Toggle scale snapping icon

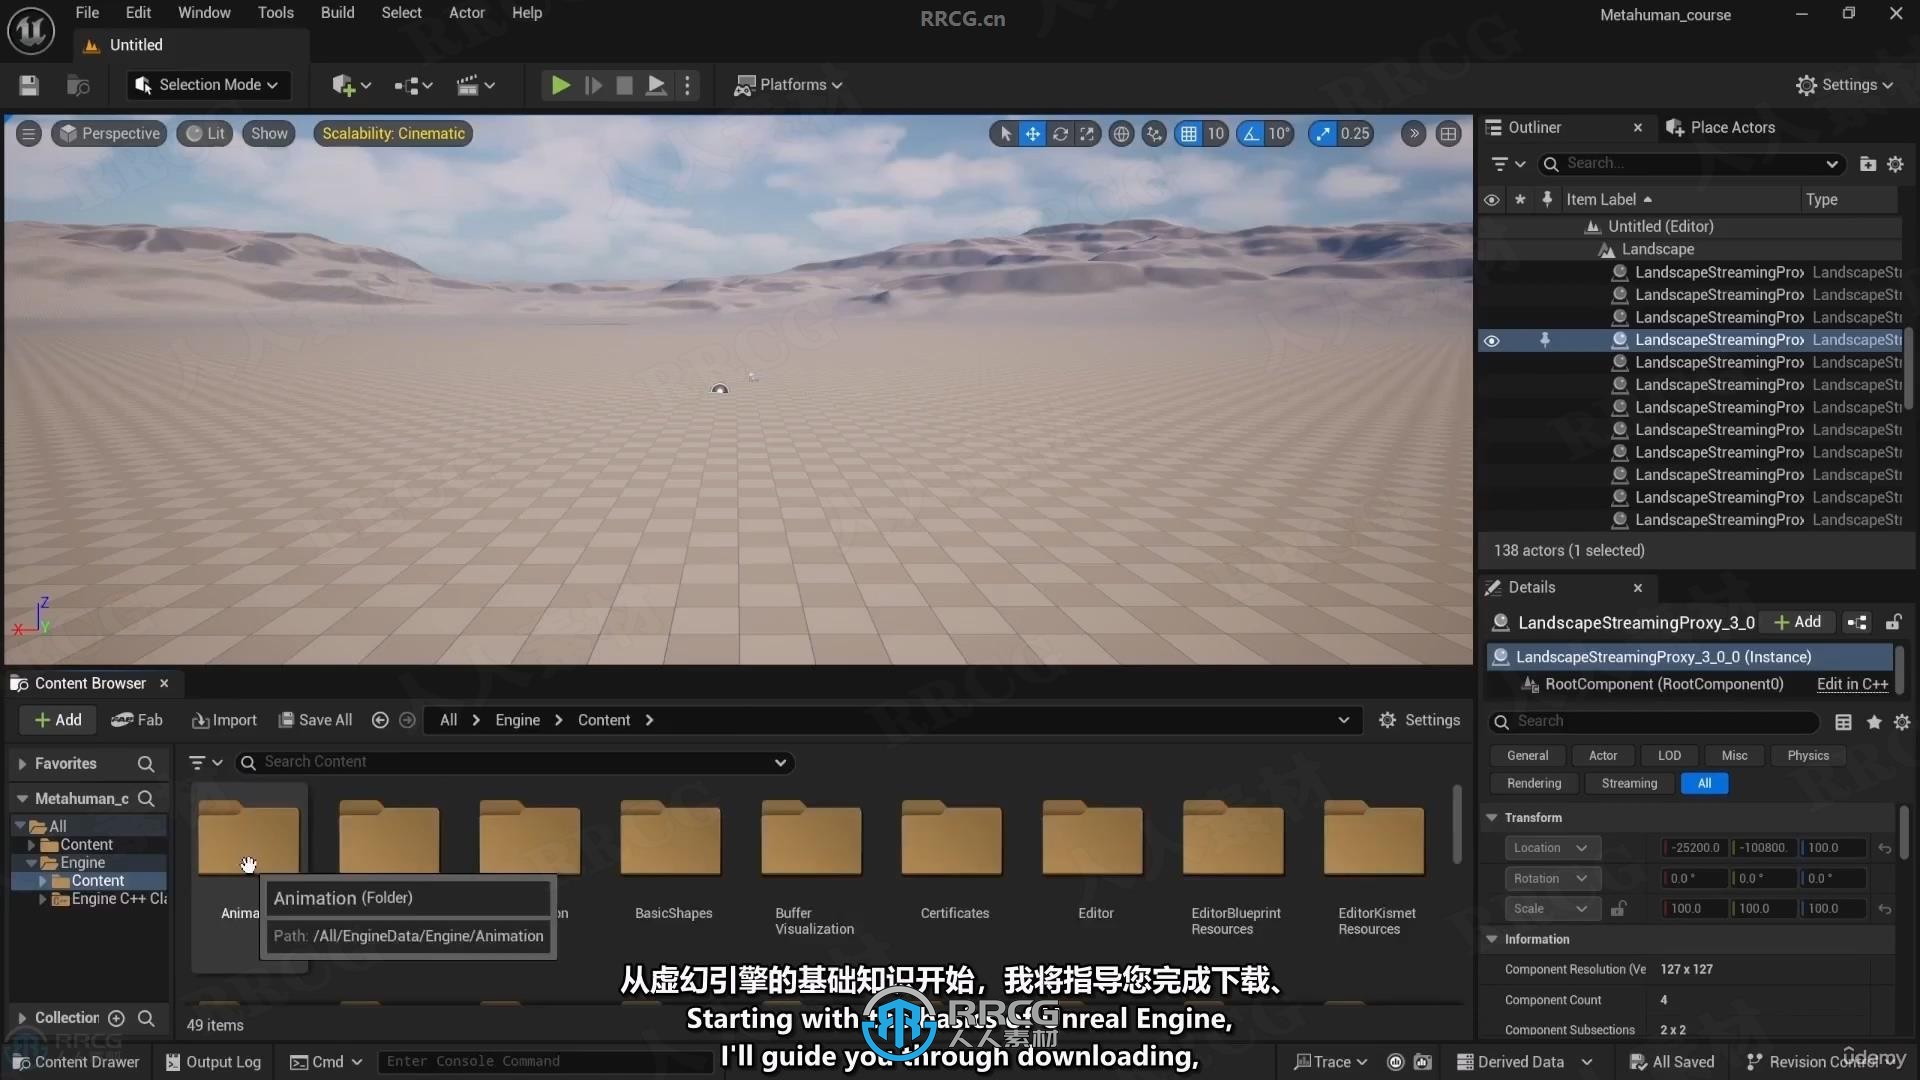pyautogui.click(x=1323, y=133)
